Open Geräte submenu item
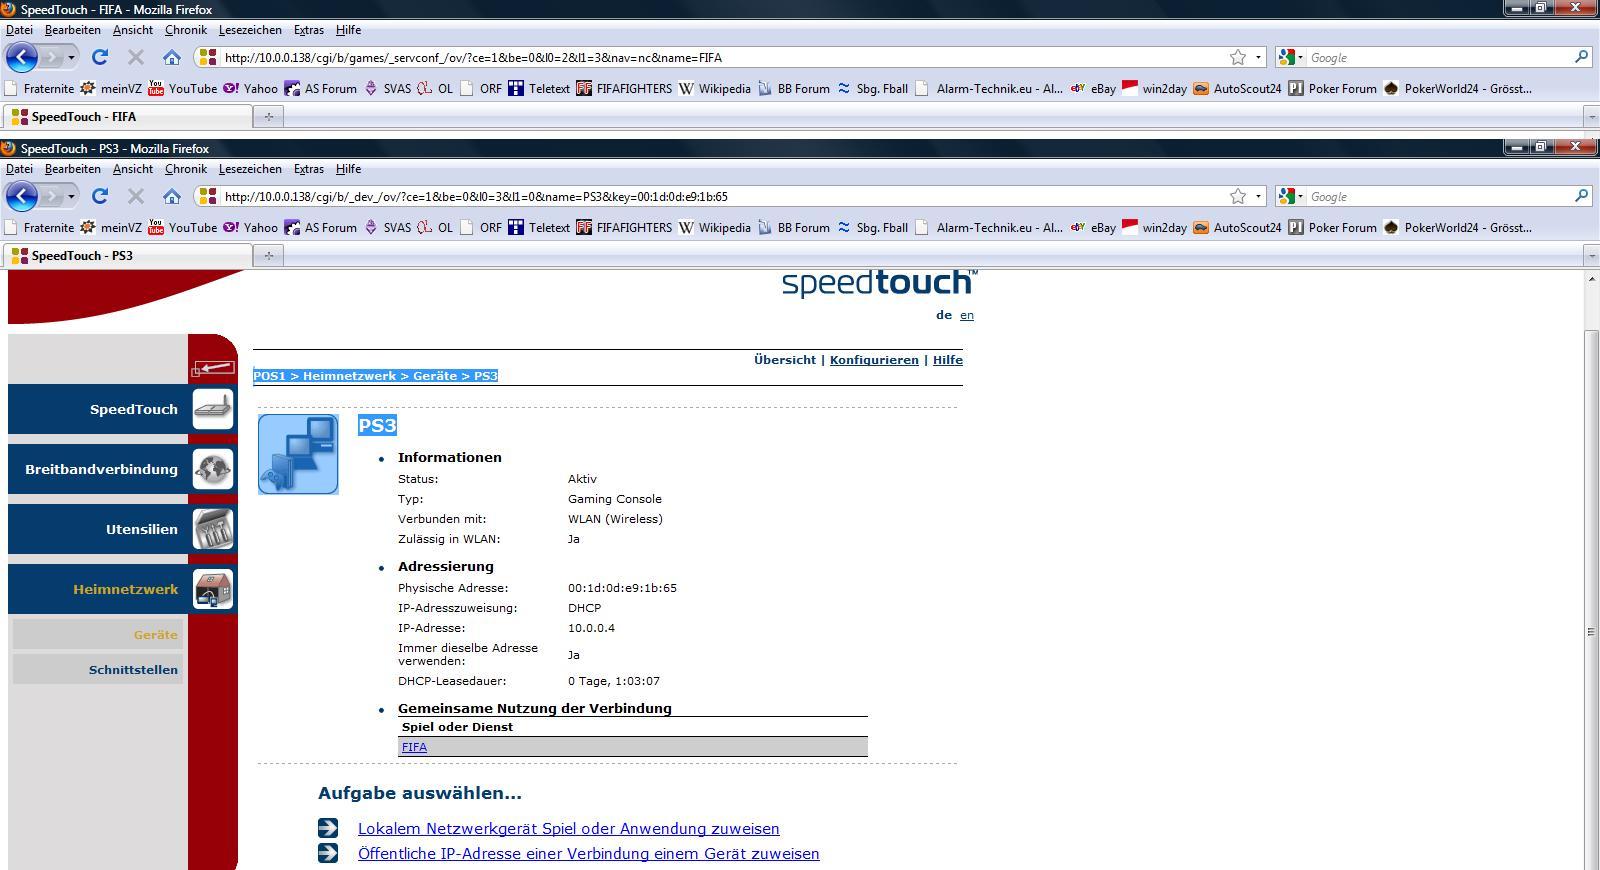The image size is (1600, 870). point(97,635)
